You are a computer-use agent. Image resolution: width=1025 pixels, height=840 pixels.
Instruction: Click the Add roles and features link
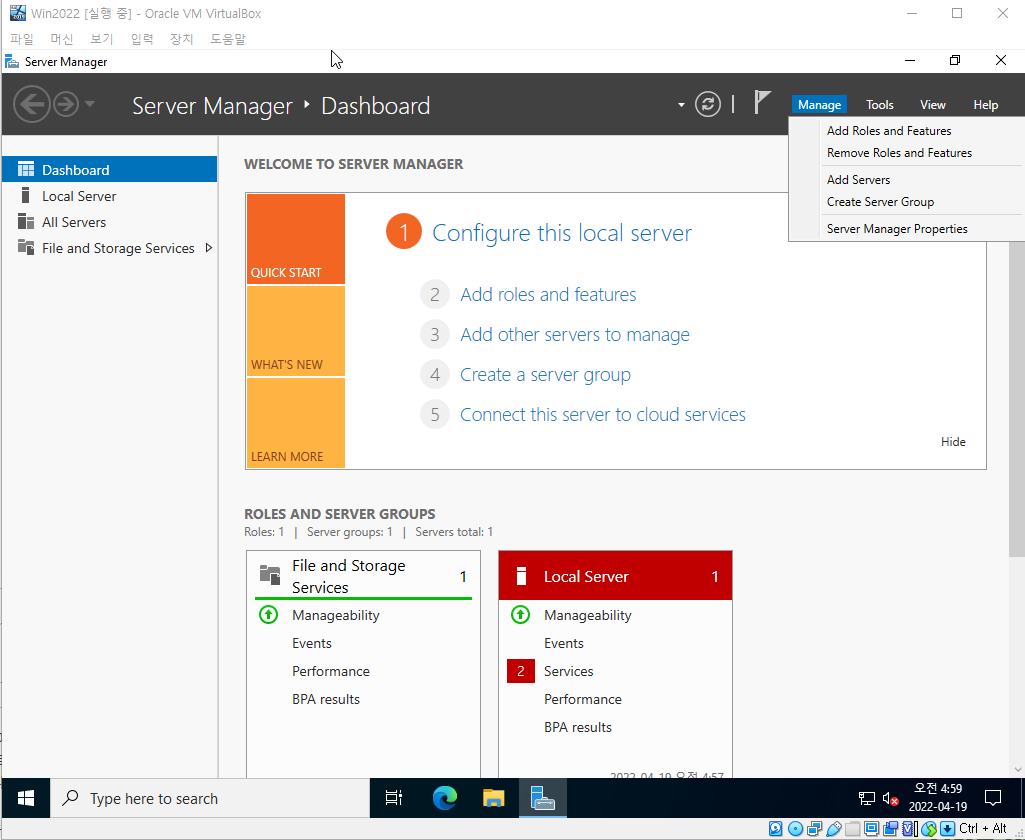(548, 295)
